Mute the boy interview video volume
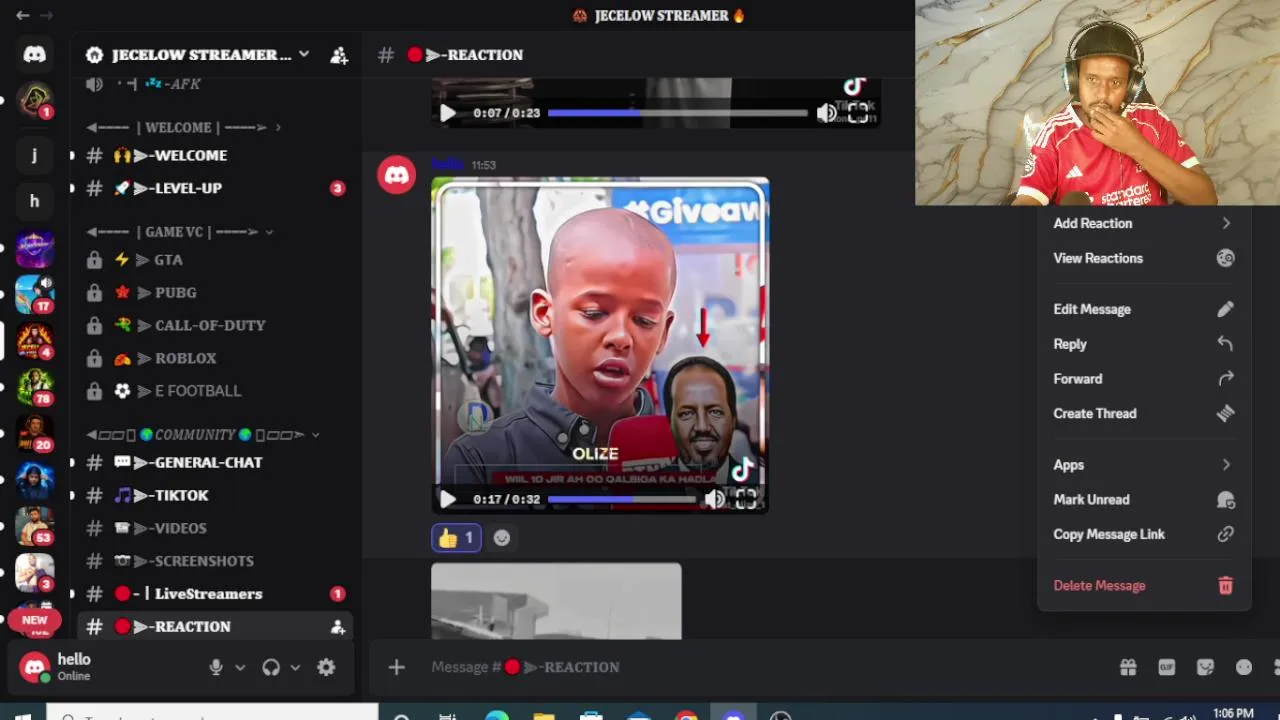 click(714, 499)
